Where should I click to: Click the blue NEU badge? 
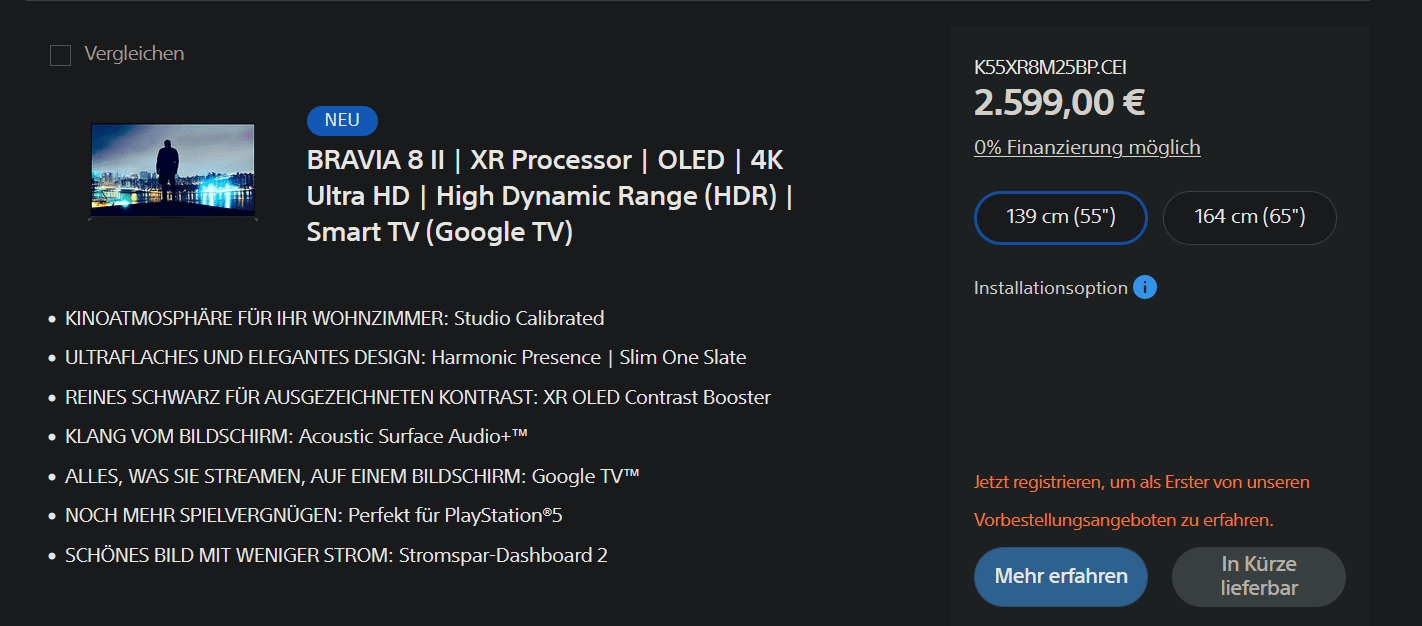(x=342, y=120)
